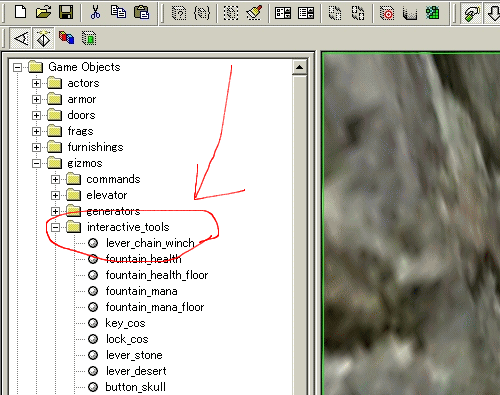
Task: Collapse the Game Objects root node
Action: click(17, 67)
